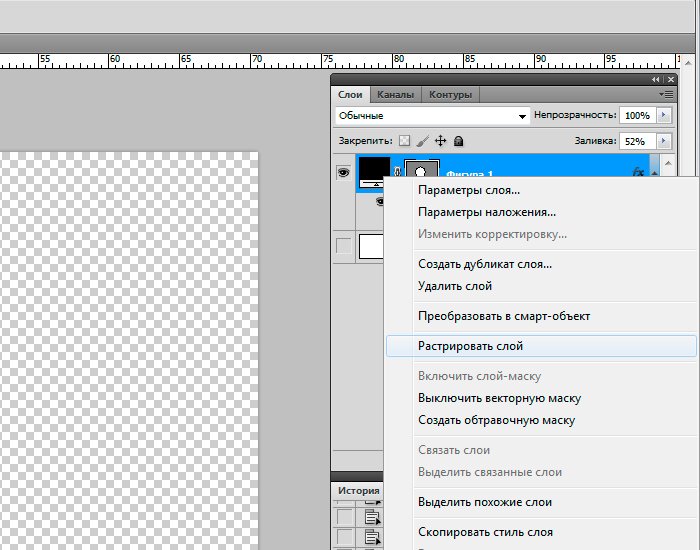Screen dimensions: 700x550
Task: Open the Заливка slider arrow
Action: [x=663, y=142]
